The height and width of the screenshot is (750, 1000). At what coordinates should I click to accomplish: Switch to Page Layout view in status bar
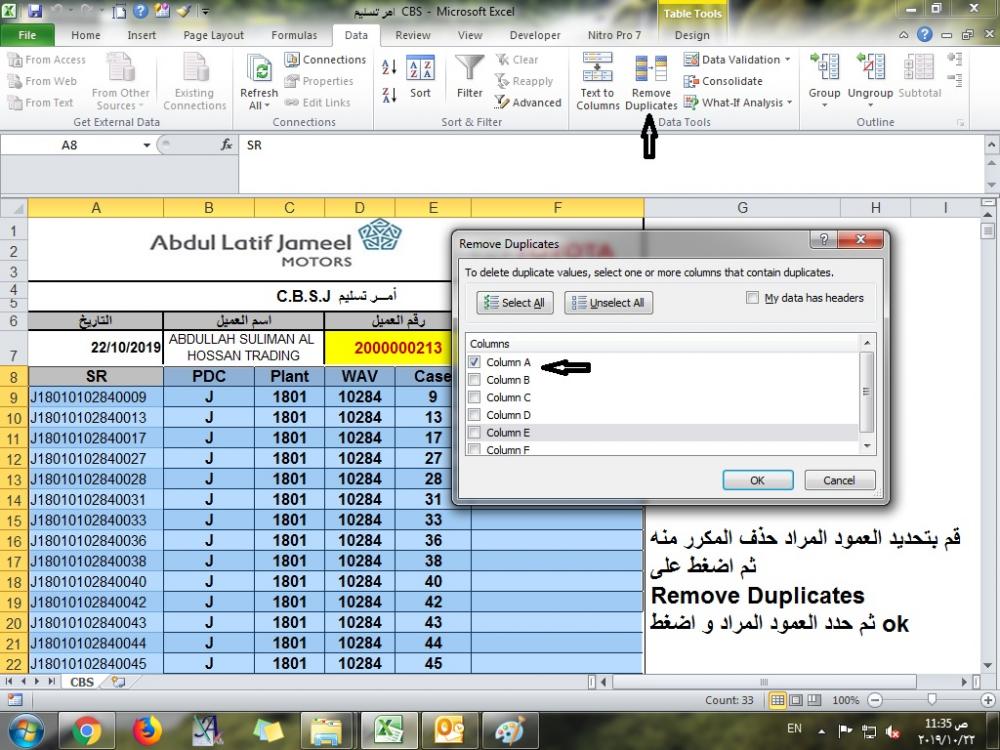796,700
